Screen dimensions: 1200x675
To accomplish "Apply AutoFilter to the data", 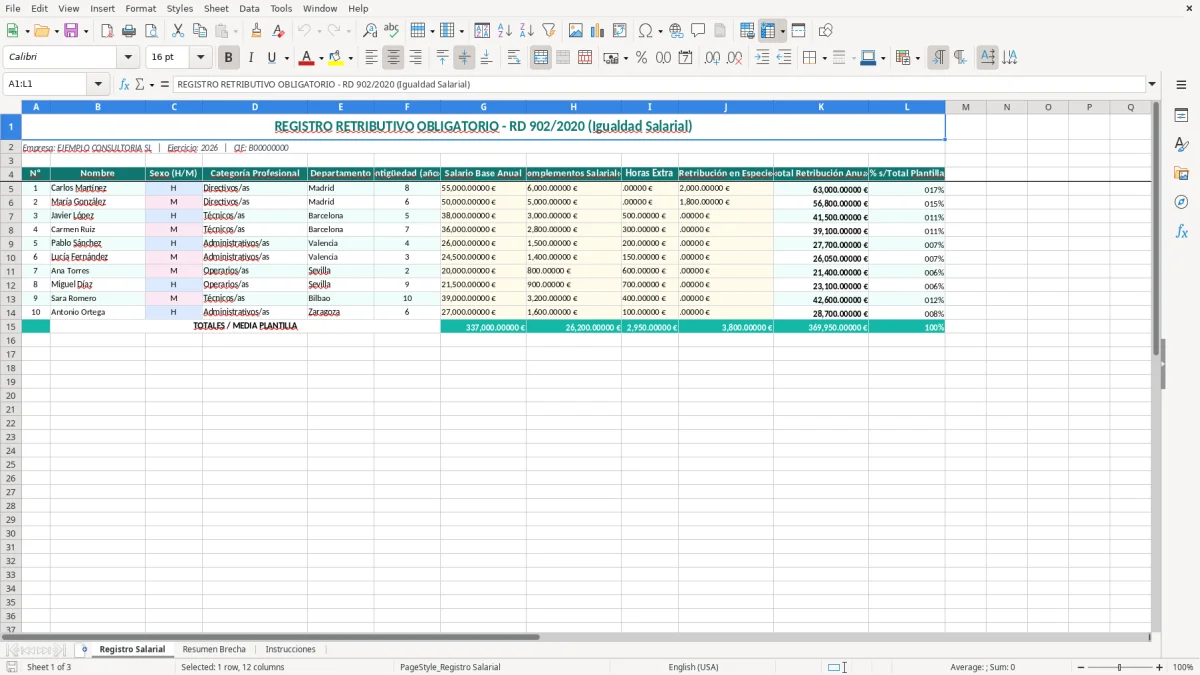I will tap(549, 31).
